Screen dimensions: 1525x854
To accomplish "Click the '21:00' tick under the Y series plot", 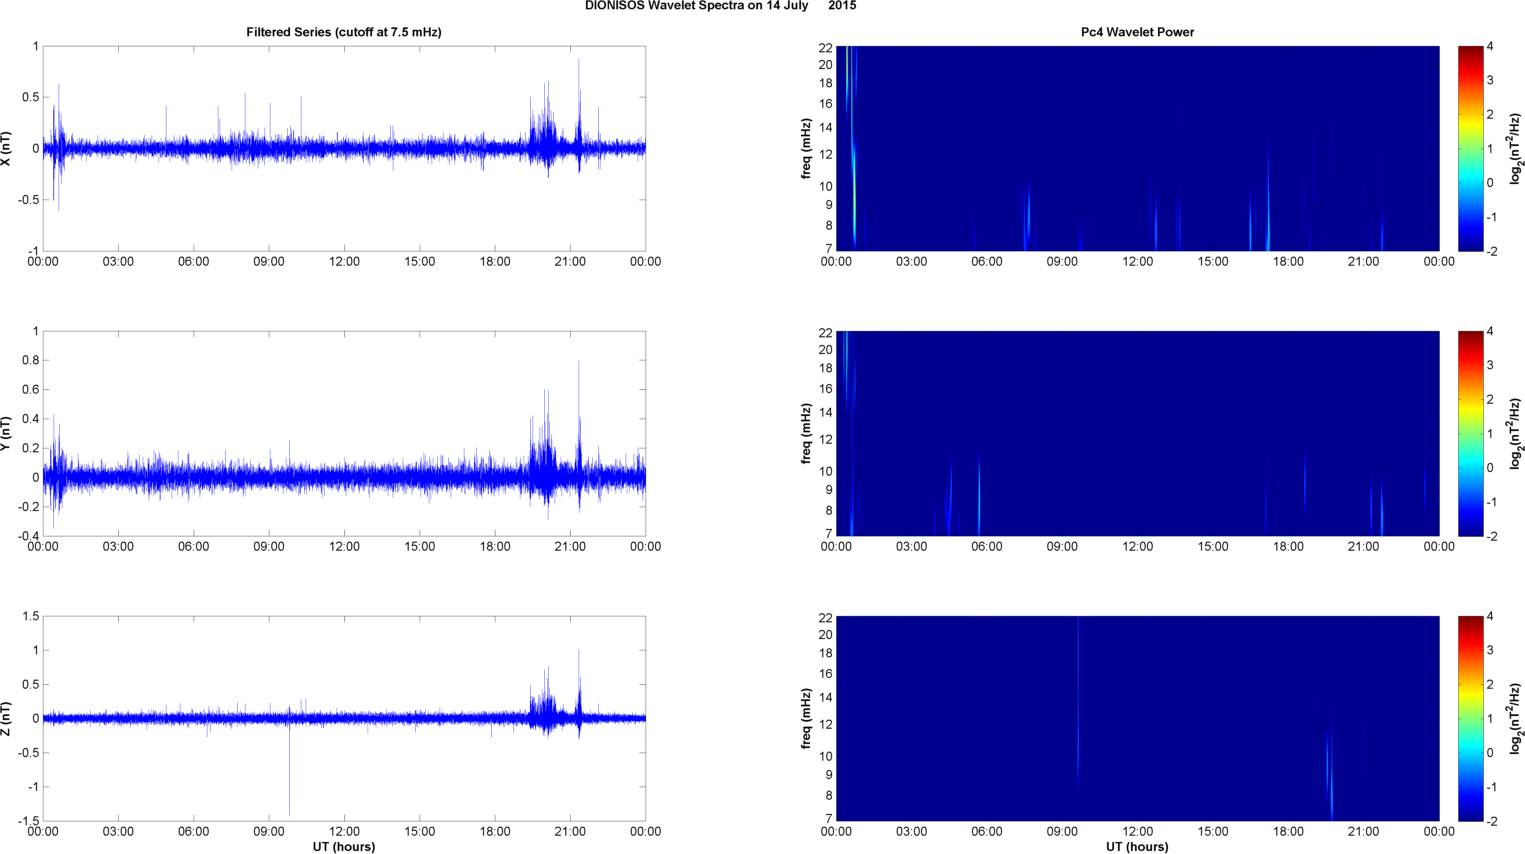I will pos(570,547).
